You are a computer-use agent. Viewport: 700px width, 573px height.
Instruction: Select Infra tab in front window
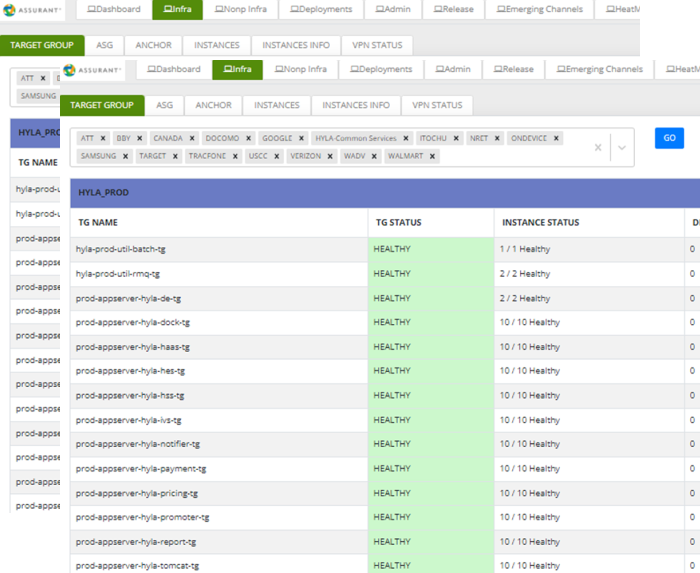tap(238, 69)
